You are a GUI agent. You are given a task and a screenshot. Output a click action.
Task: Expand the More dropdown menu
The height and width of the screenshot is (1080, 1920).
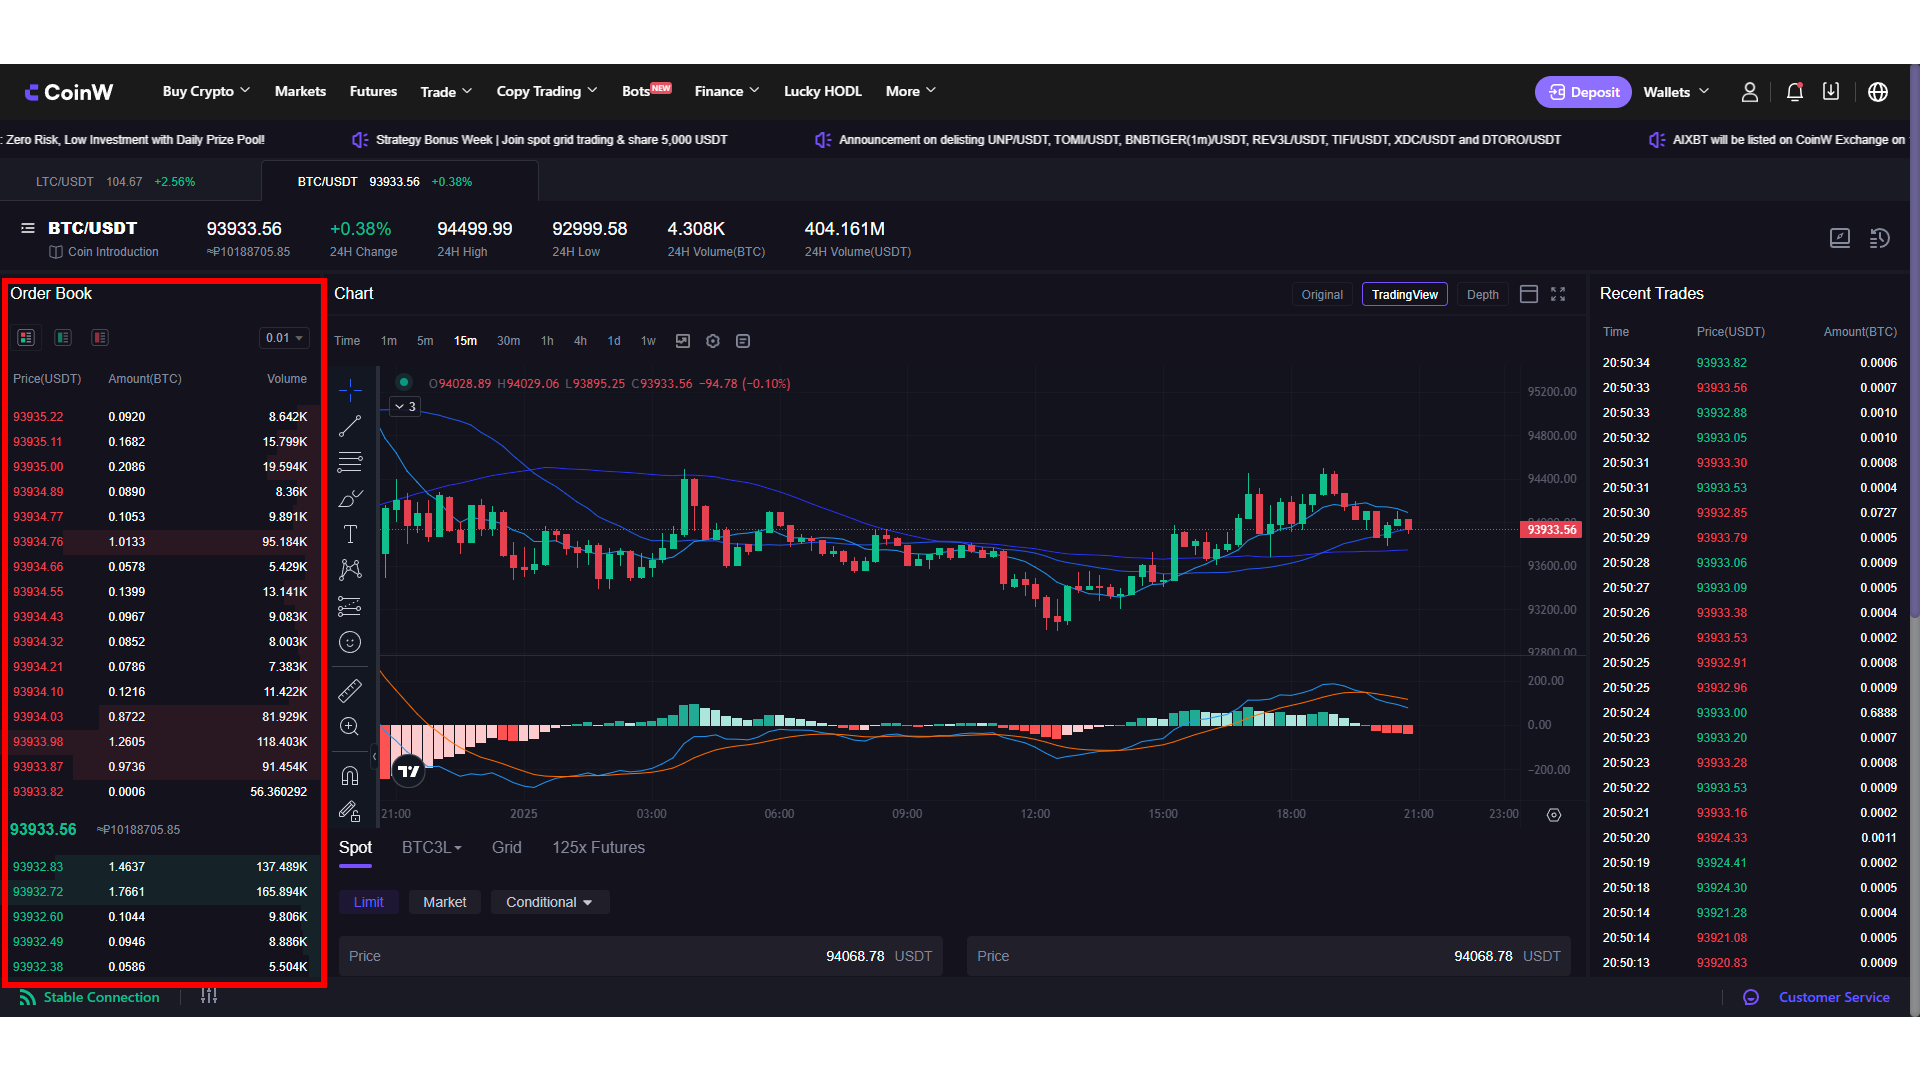point(911,91)
